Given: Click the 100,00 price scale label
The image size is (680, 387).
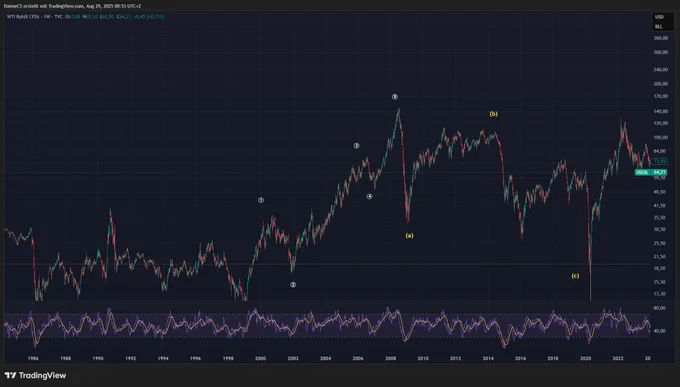Looking at the screenshot, I should point(660,138).
